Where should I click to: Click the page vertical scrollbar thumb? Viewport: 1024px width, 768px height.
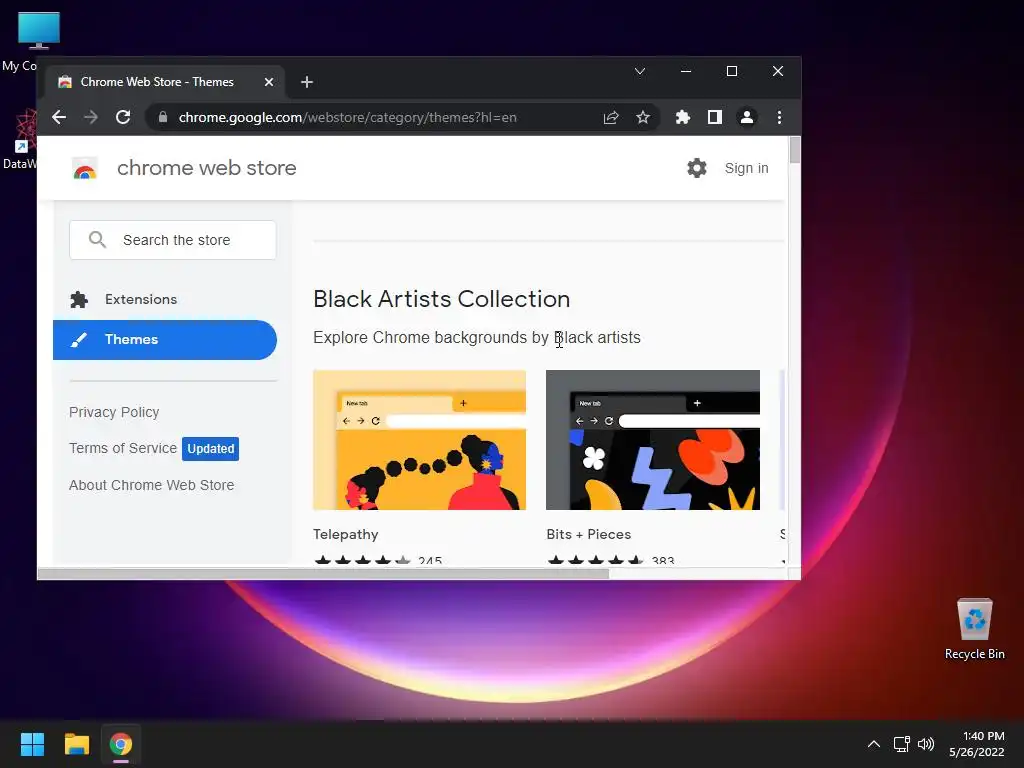795,150
